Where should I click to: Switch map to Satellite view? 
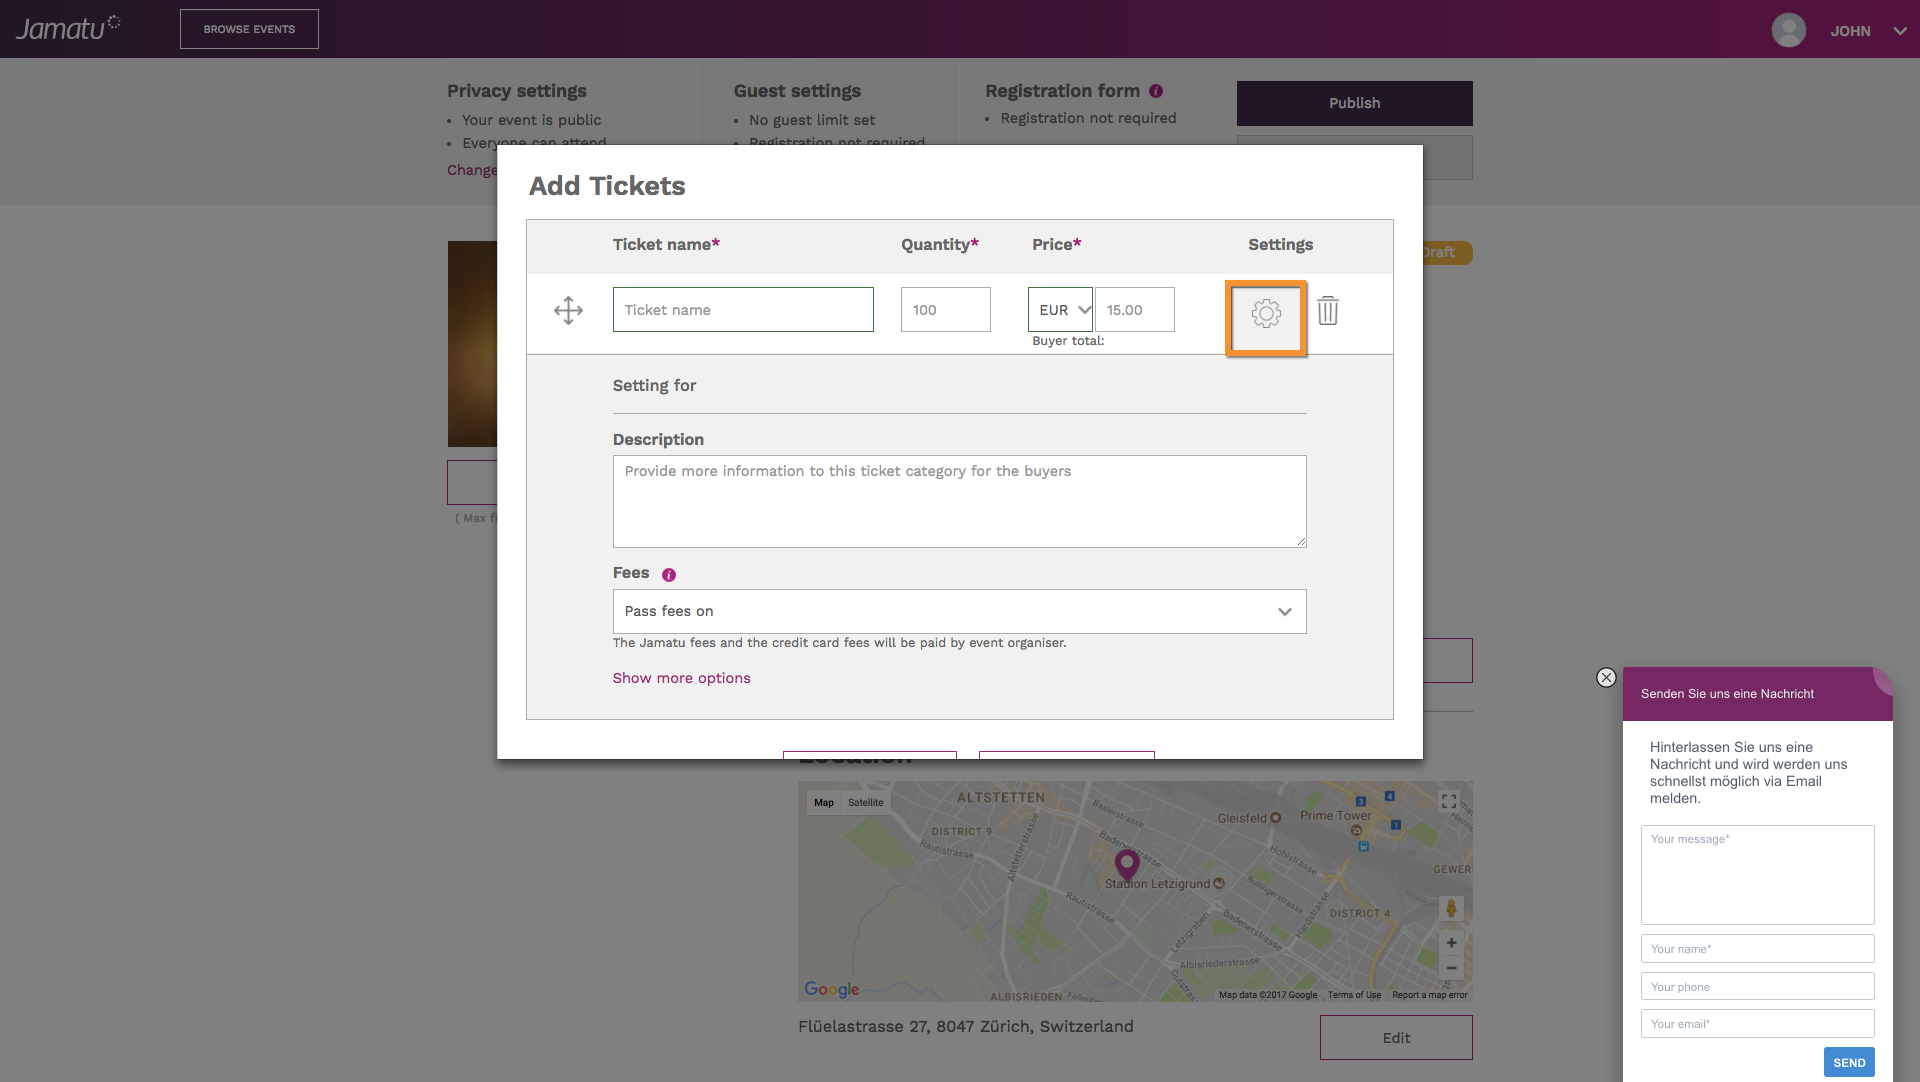click(x=865, y=803)
